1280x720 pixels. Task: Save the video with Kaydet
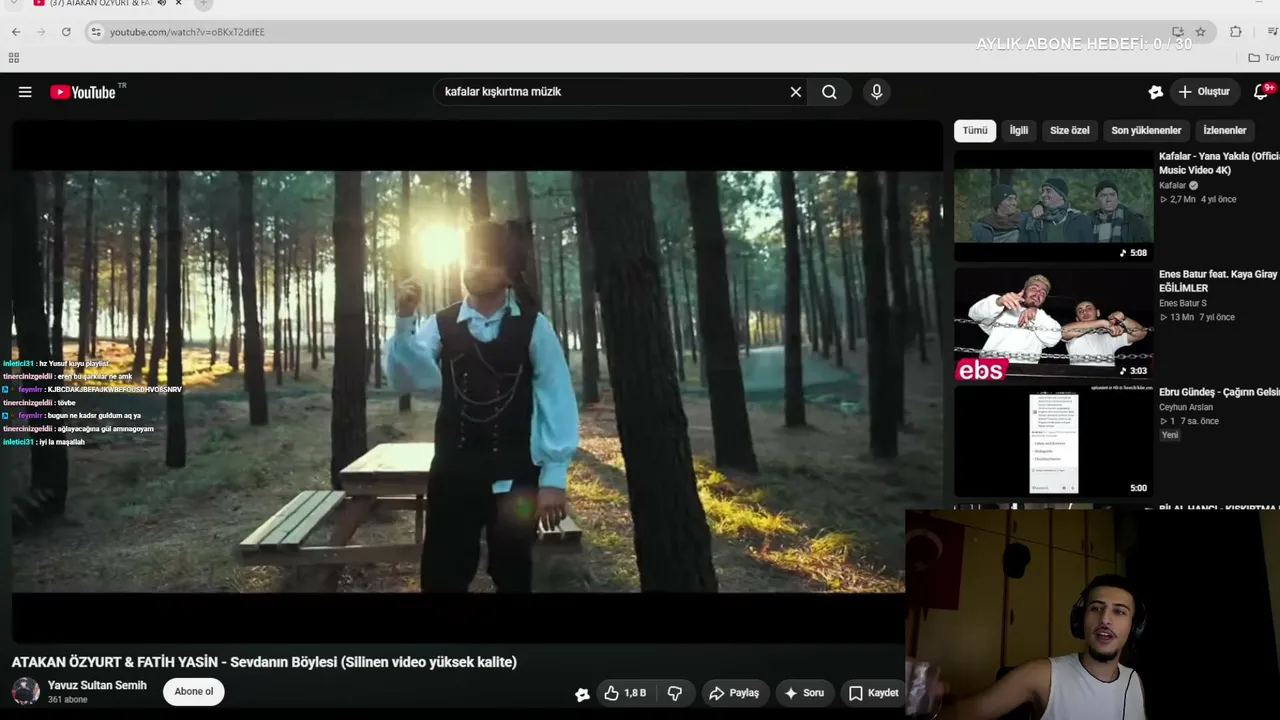[x=873, y=693]
